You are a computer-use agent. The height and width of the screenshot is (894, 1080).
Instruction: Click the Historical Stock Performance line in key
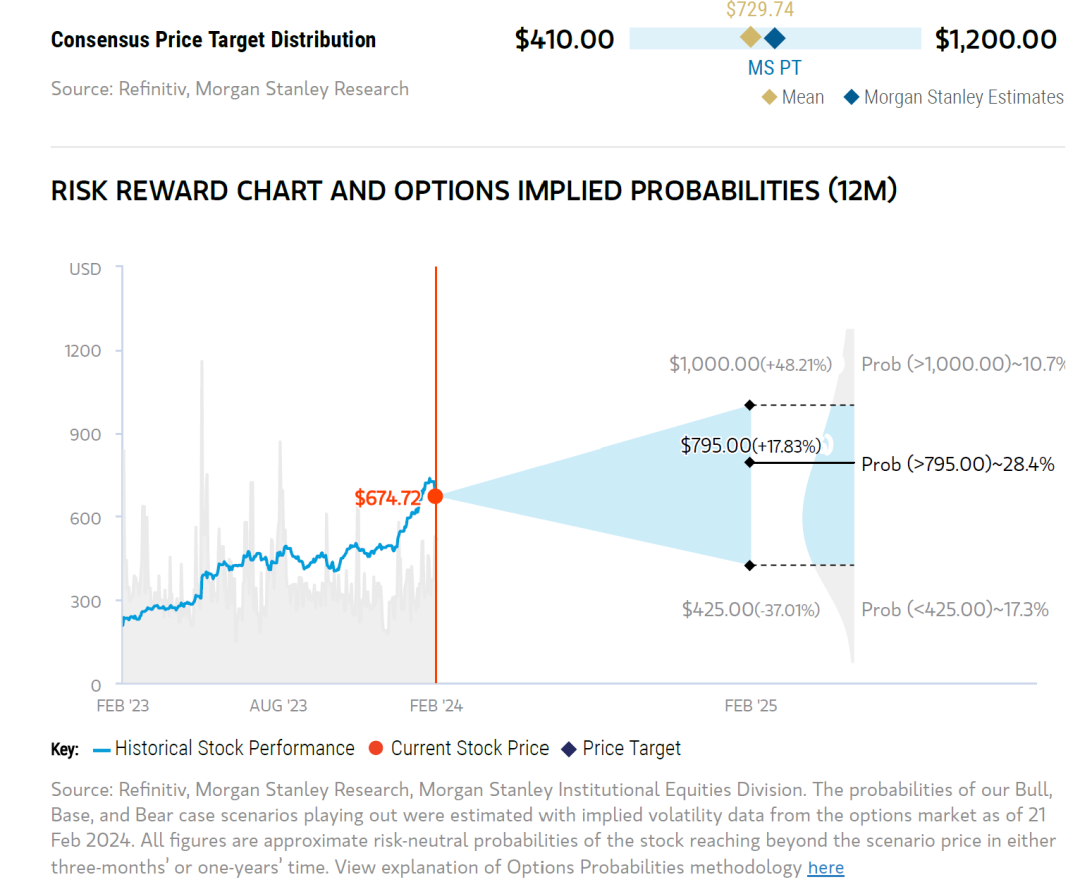pyautogui.click(x=101, y=748)
